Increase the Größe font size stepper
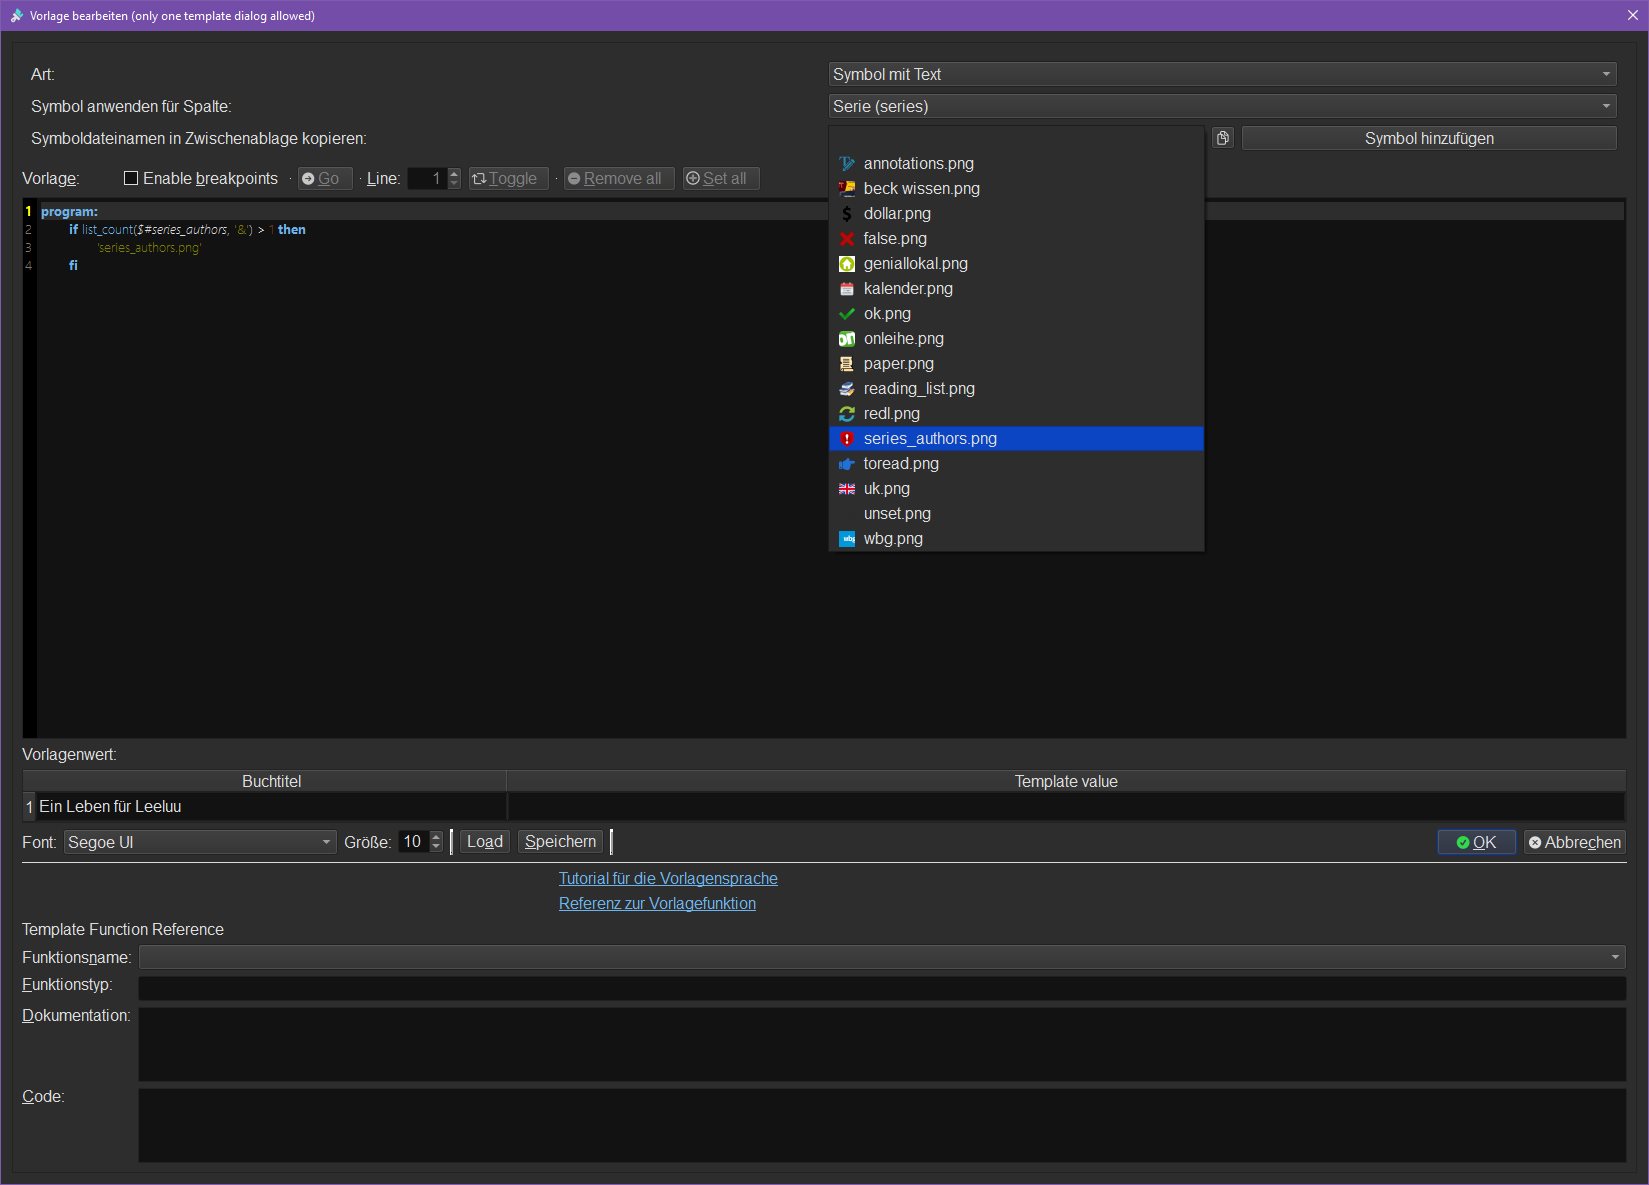1649x1185 pixels. (436, 836)
